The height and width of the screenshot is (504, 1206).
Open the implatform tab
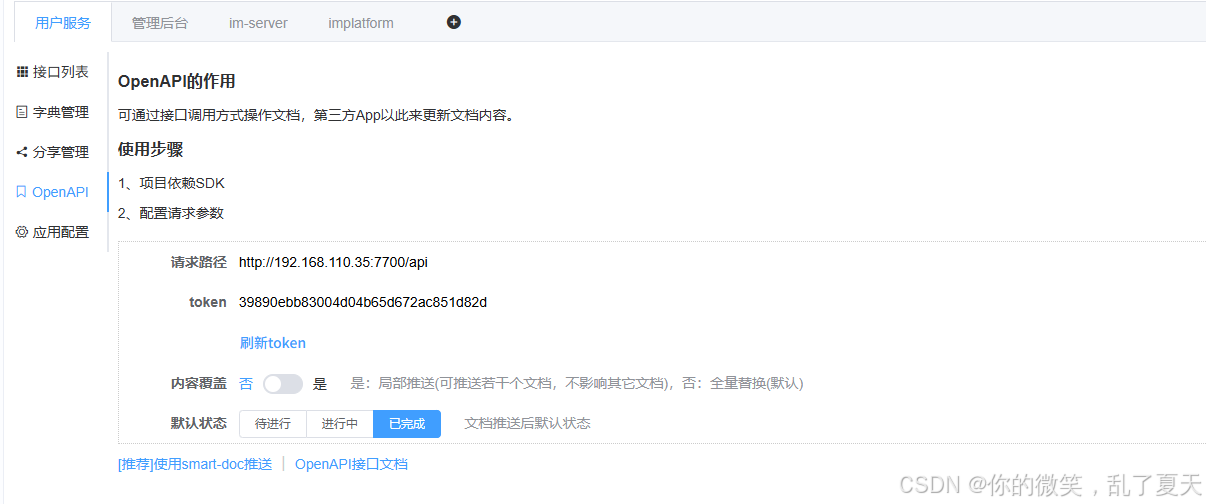coord(361,22)
